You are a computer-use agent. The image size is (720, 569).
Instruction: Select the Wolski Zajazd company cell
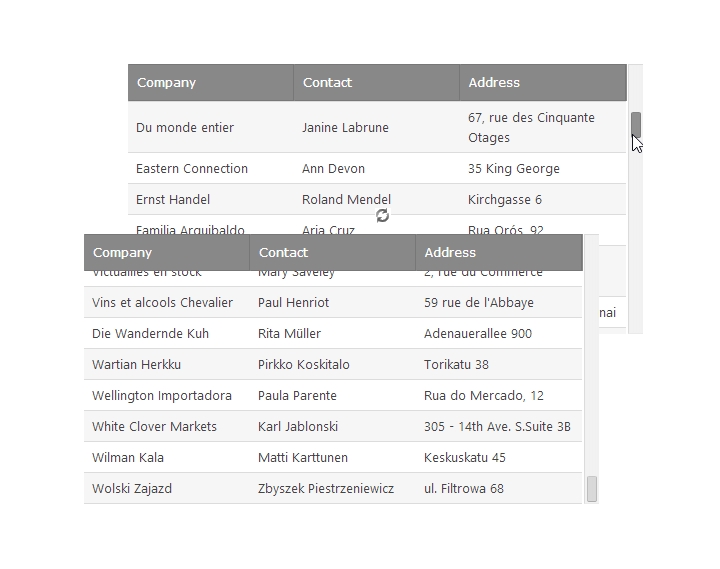click(167, 489)
